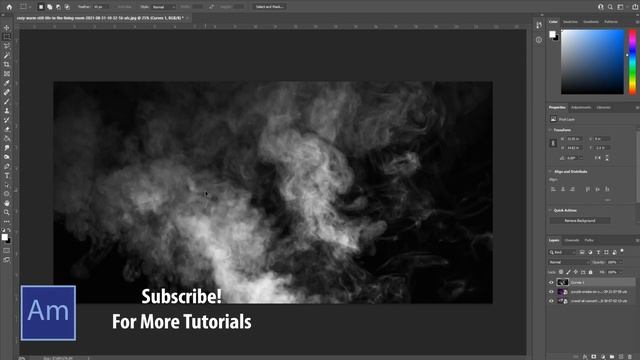Viewport: 640px width, 360px height.
Task: Open the Fill dropdown arrow
Action: coord(621,272)
